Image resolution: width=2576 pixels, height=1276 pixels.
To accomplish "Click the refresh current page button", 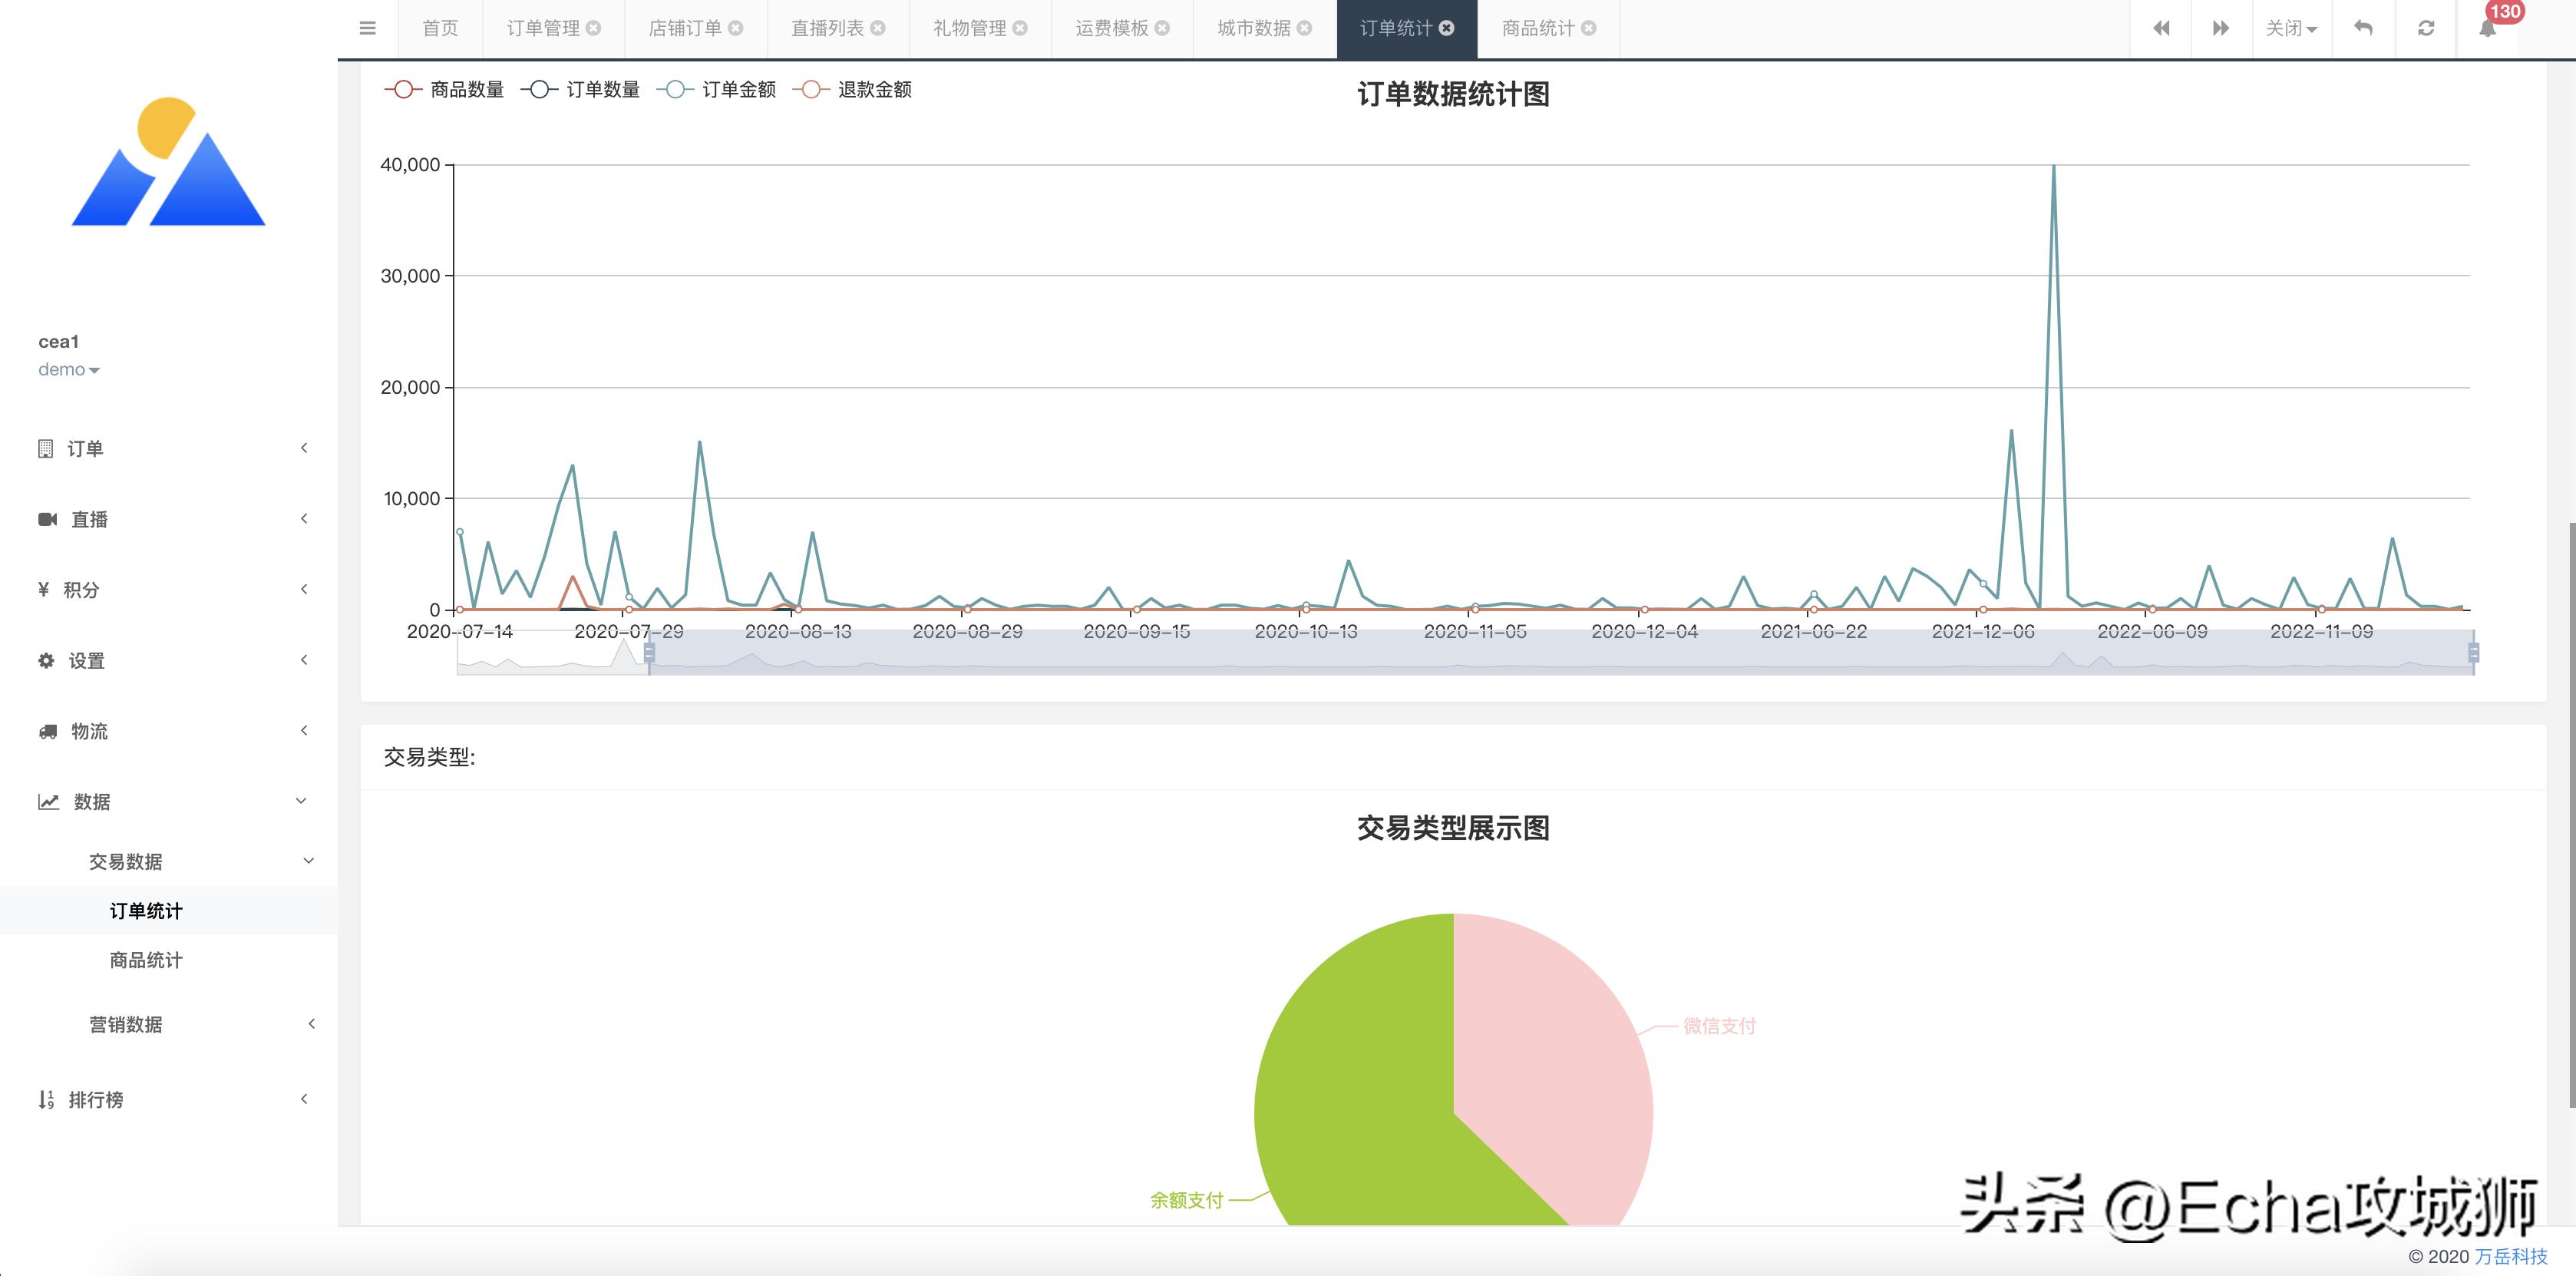I will [x=2426, y=27].
